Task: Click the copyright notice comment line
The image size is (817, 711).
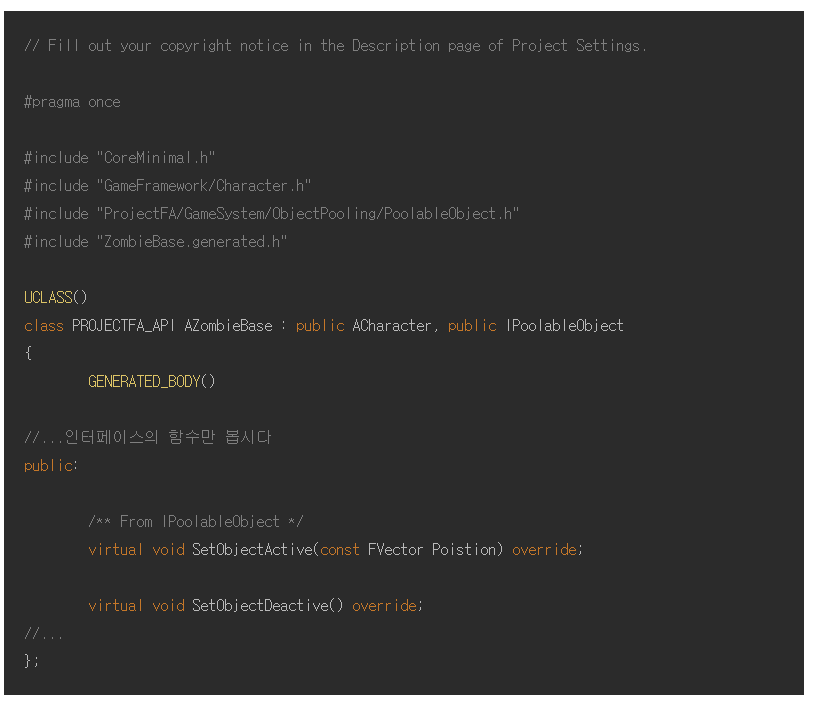Action: (x=335, y=46)
